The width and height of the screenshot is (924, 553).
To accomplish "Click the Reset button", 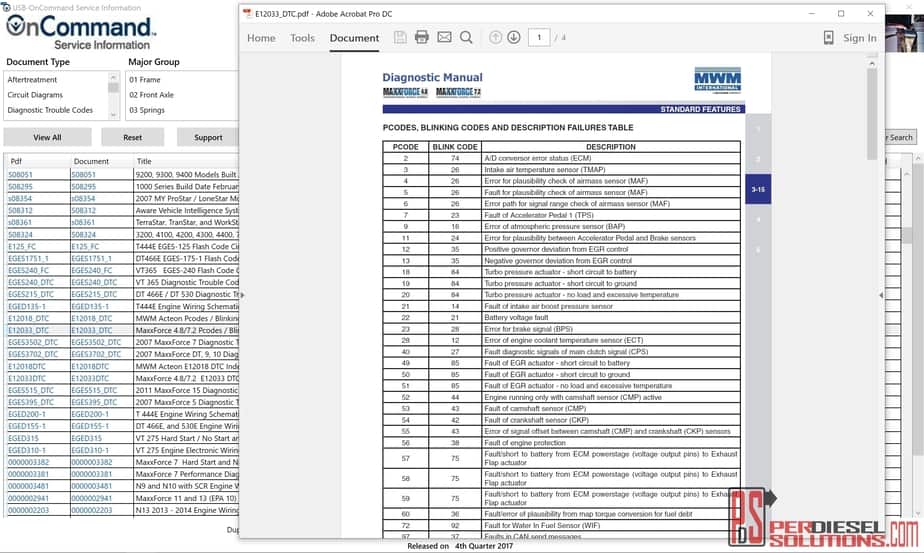I will 133,137.
